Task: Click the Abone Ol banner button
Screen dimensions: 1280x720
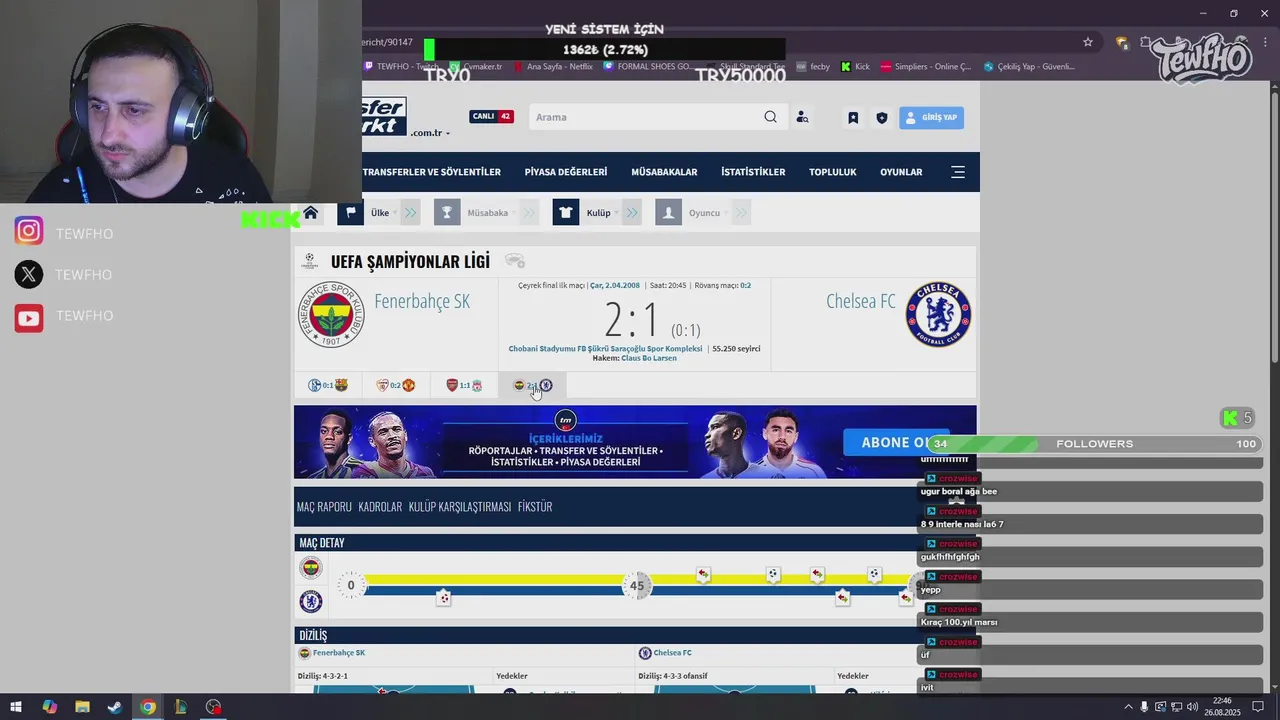Action: (896, 442)
